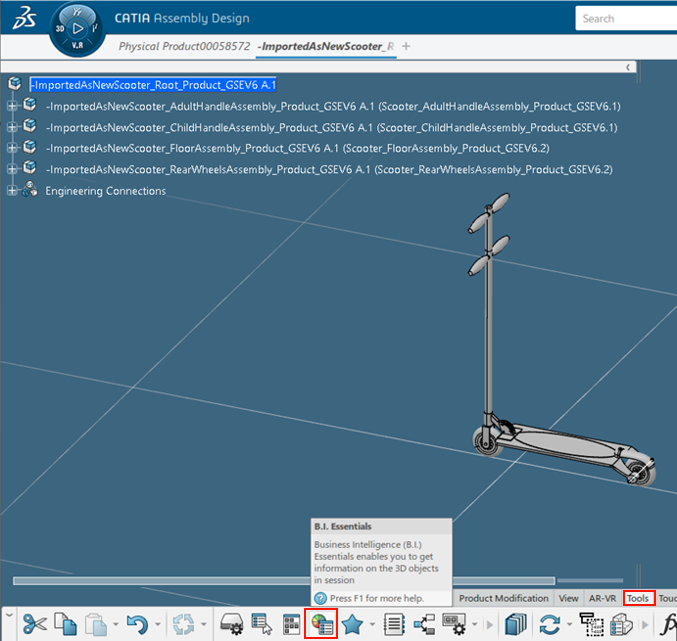Click in the Search field
677x641 pixels.
coord(625,18)
